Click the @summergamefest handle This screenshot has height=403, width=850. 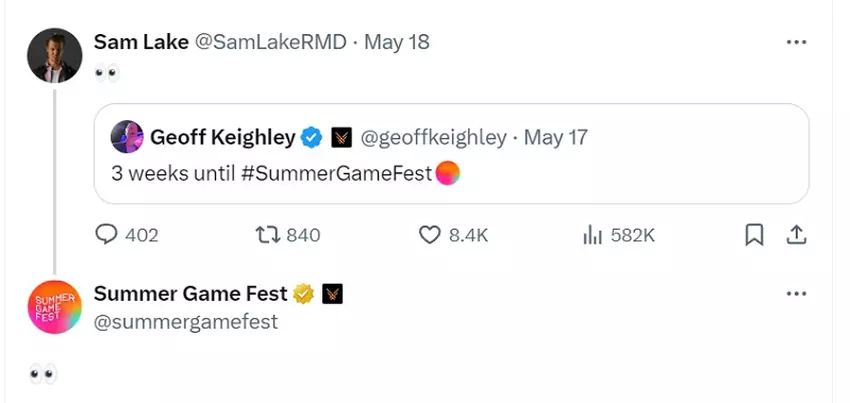185,322
